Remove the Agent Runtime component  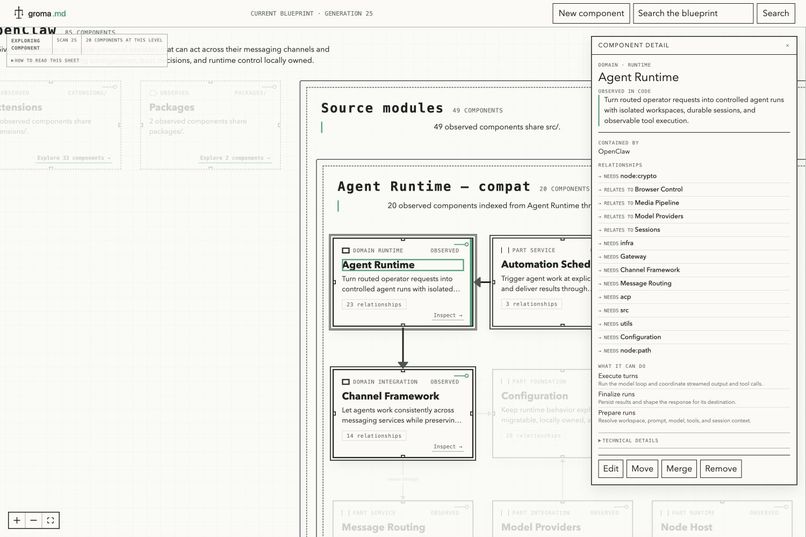tap(721, 469)
